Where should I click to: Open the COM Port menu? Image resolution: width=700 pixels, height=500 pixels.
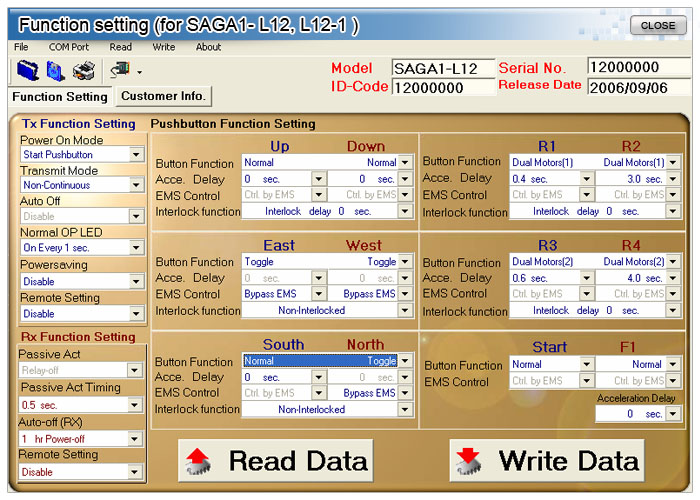coord(68,47)
